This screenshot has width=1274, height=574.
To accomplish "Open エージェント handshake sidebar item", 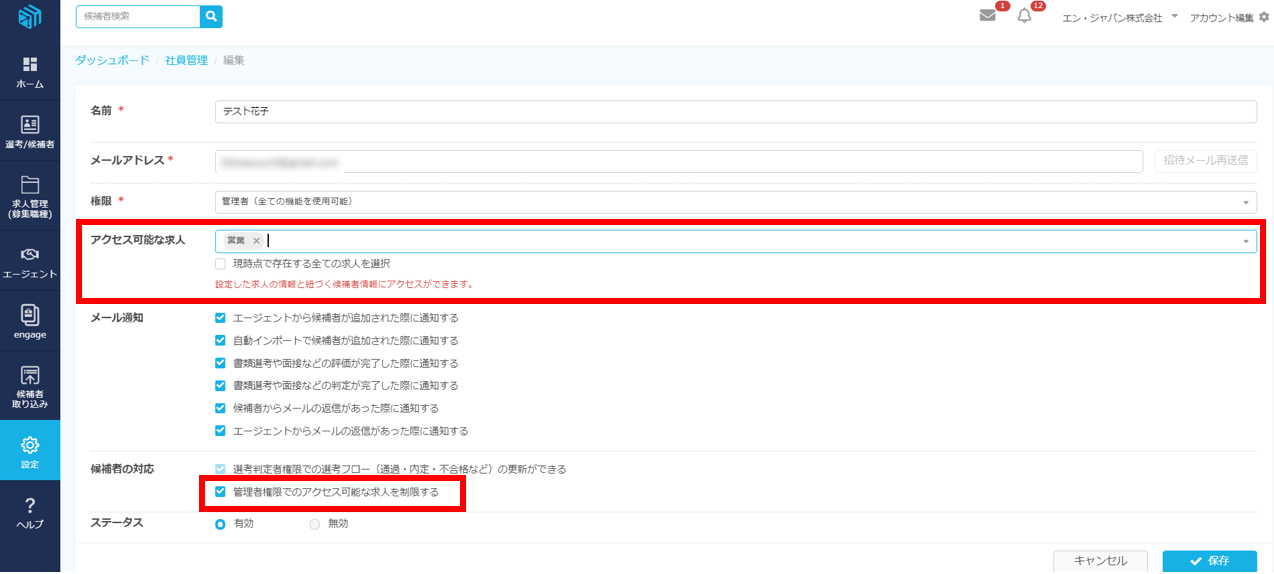I will (x=30, y=262).
